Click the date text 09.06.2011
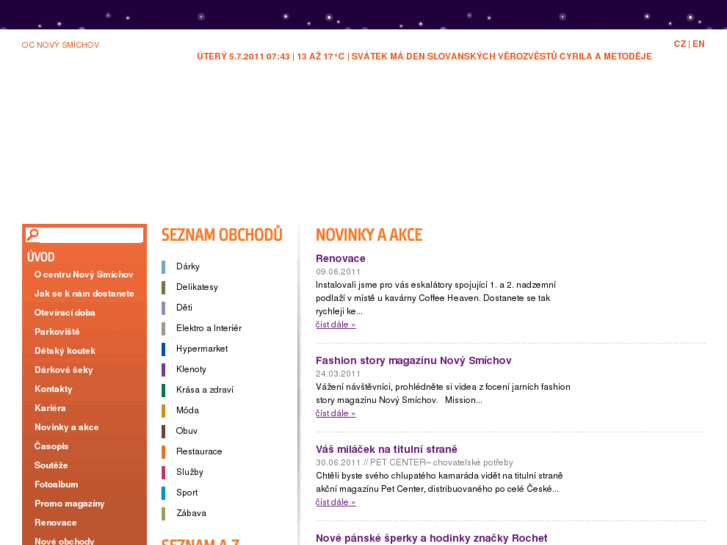Viewport: 727px width, 545px height. click(338, 272)
